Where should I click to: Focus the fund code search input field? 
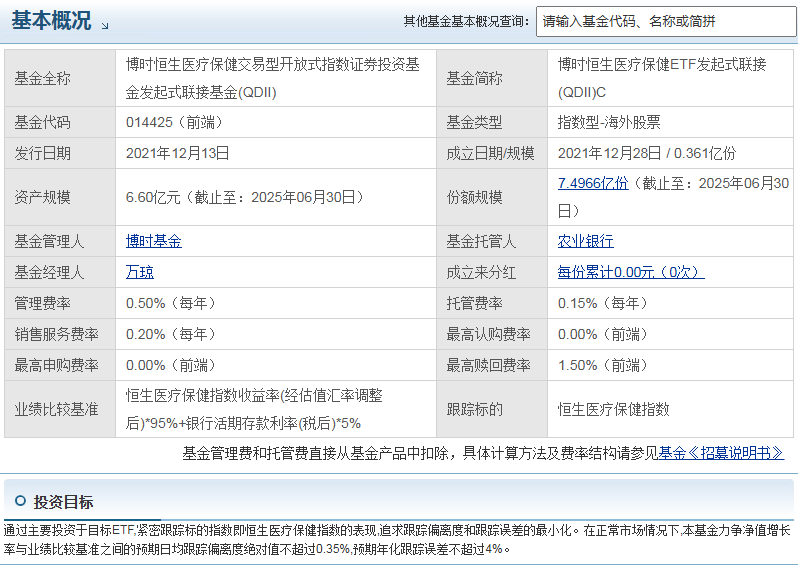point(666,21)
